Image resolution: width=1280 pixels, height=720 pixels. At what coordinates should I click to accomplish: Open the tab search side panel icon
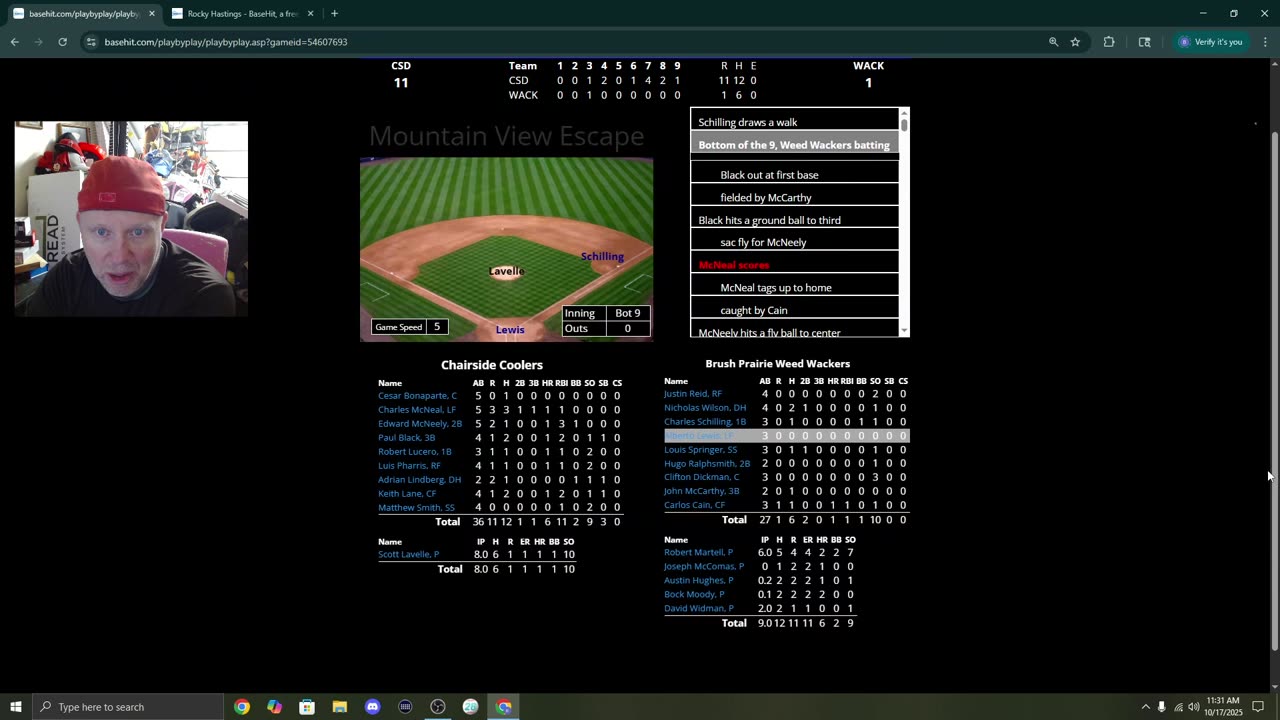tap(1144, 42)
